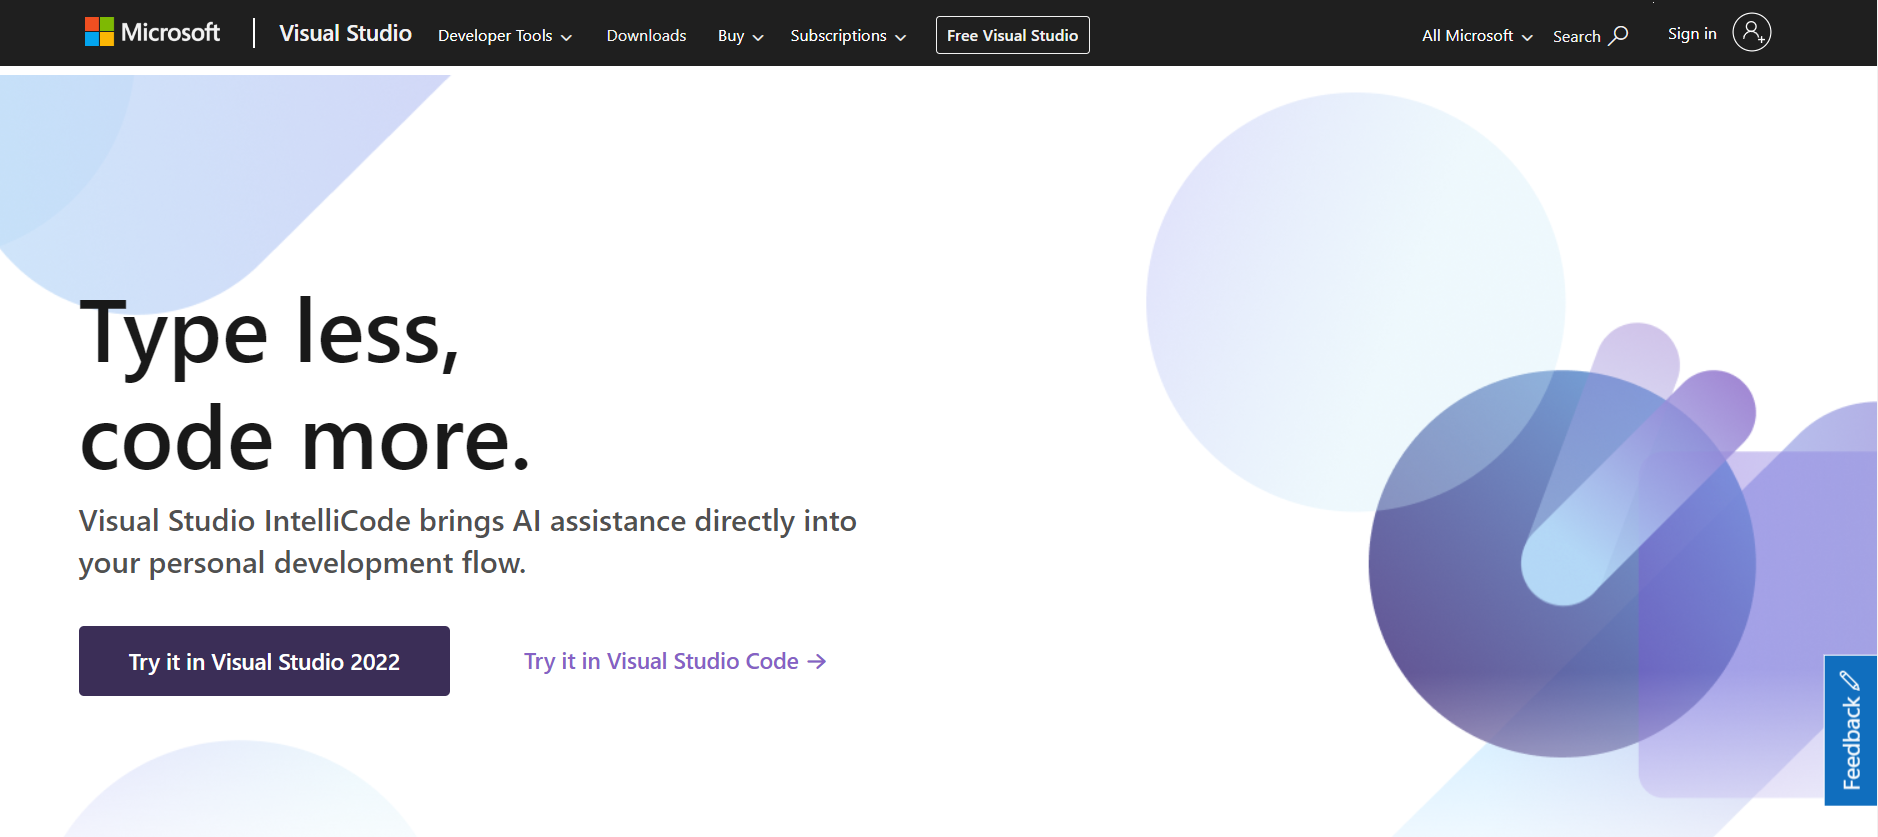The width and height of the screenshot is (1878, 837).
Task: Click the Microsoft wordmark text
Action: point(170,33)
